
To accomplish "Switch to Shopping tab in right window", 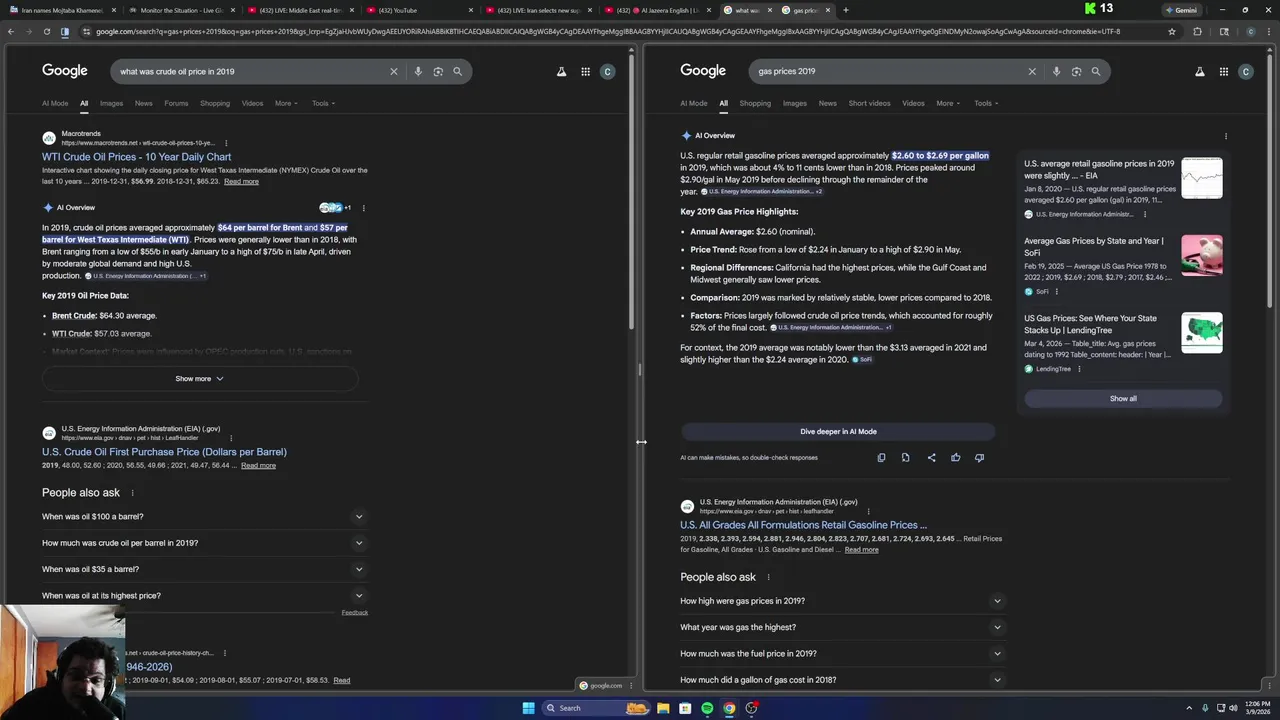I will (755, 103).
